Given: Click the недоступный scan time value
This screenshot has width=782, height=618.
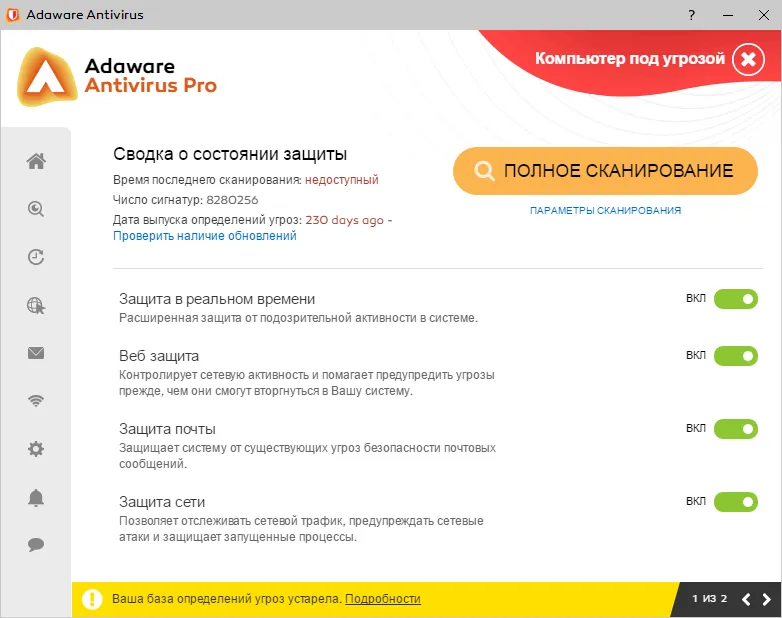Looking at the screenshot, I should click(342, 180).
